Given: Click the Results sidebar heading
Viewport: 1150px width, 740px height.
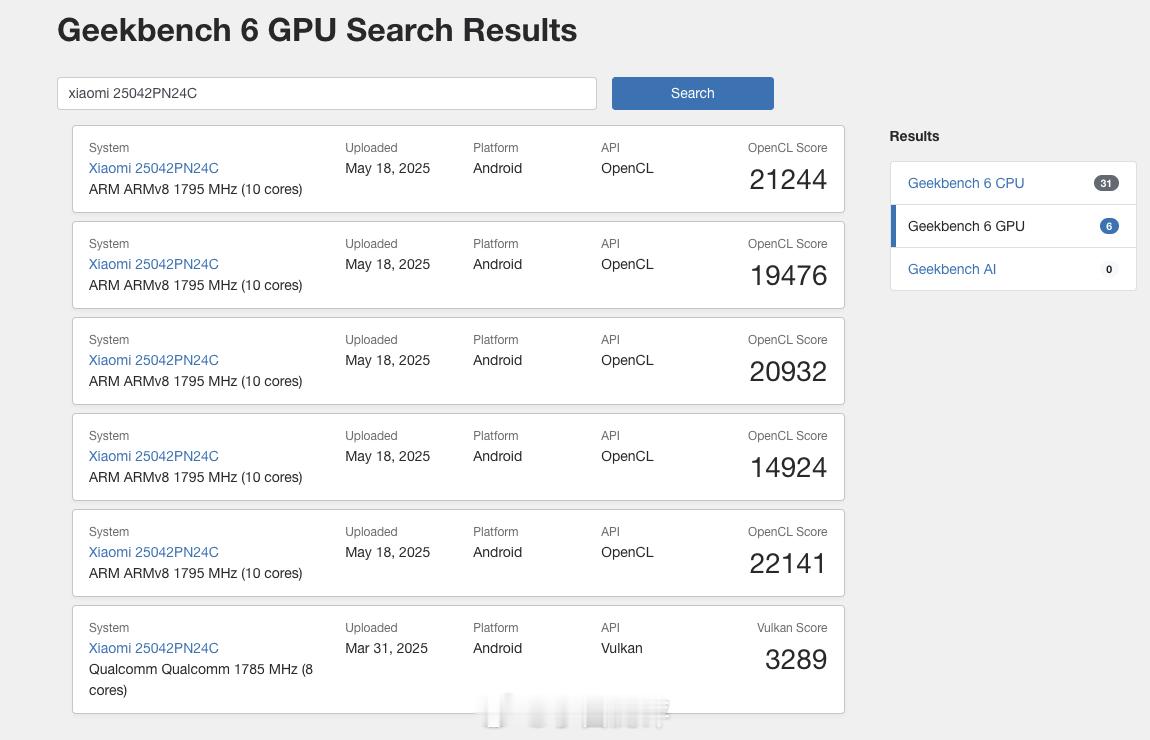Looking at the screenshot, I should pyautogui.click(x=914, y=136).
